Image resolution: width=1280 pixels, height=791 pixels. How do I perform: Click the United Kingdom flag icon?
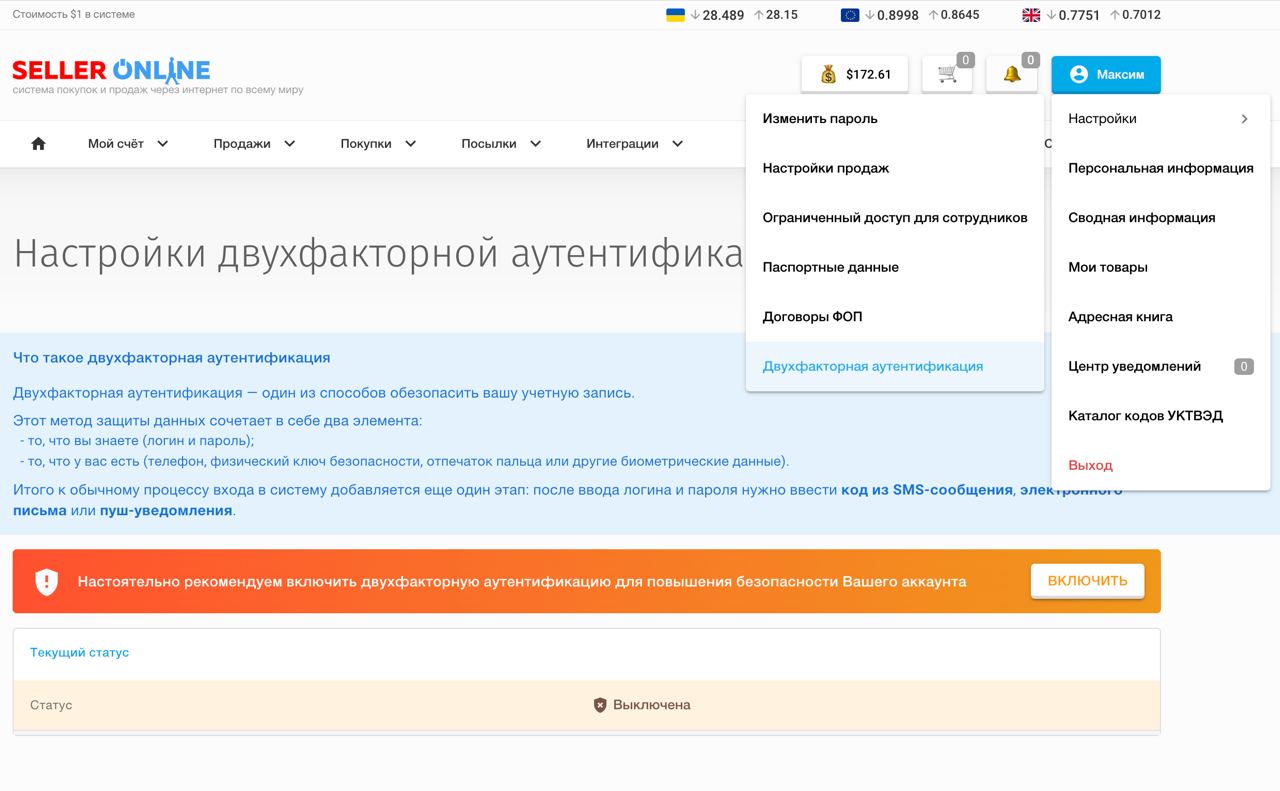tap(1031, 15)
